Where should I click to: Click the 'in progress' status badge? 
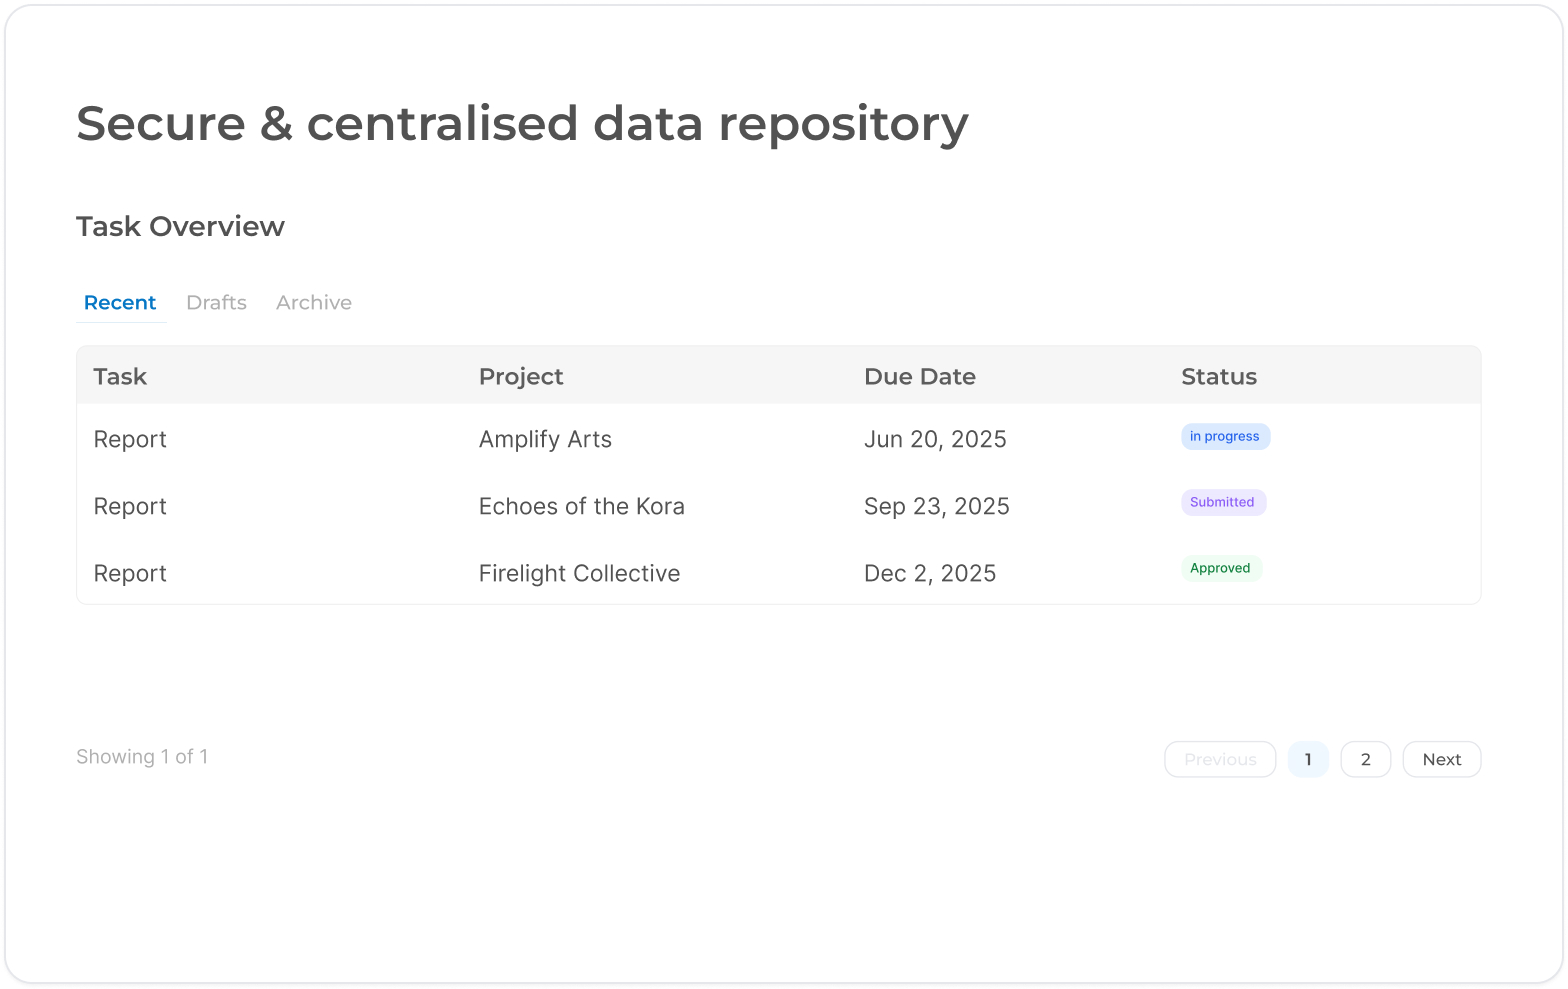pos(1224,437)
